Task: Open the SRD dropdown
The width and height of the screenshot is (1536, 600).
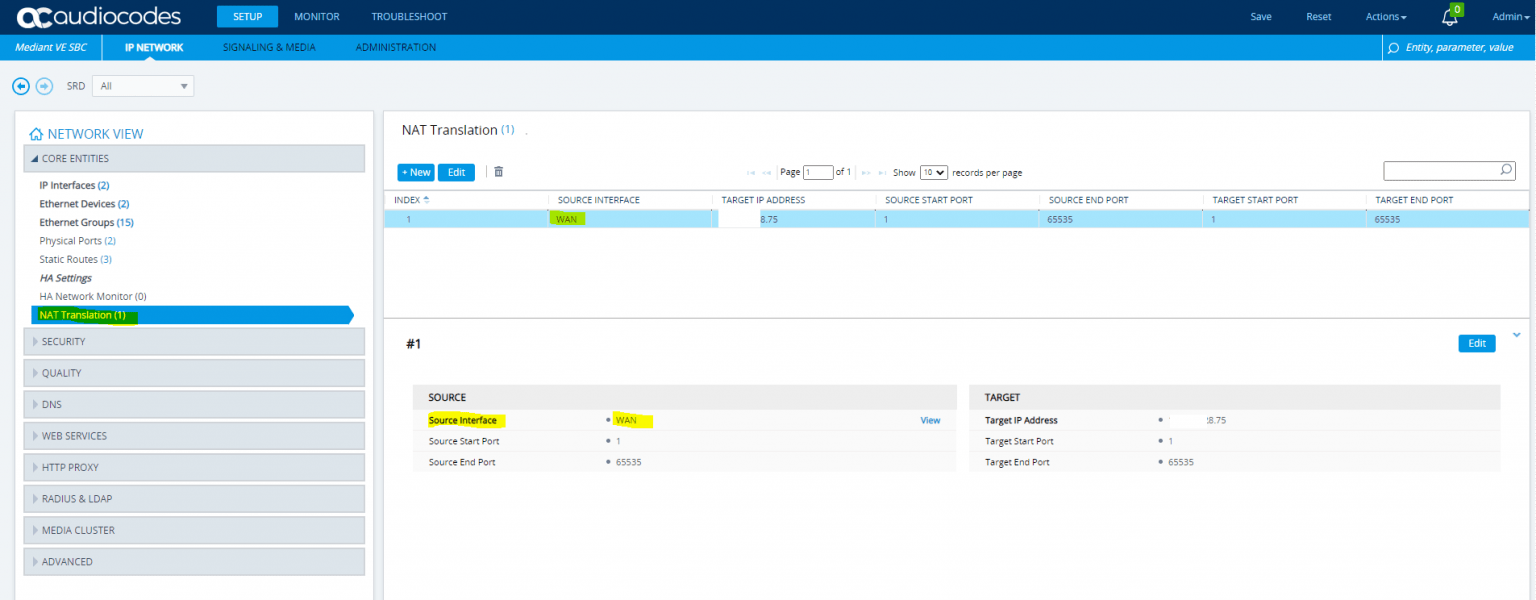Action: 143,86
